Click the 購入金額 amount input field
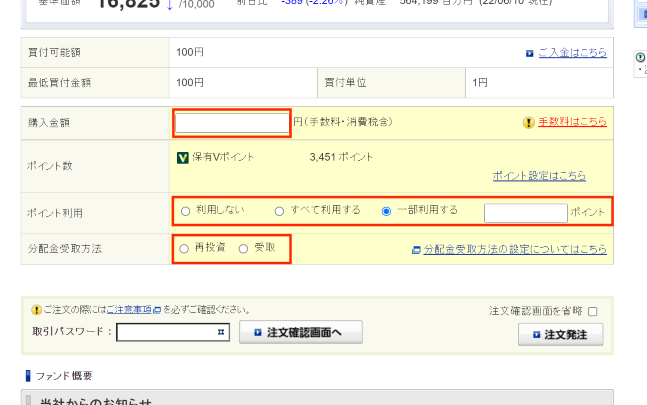The image size is (647, 405). pos(232,122)
